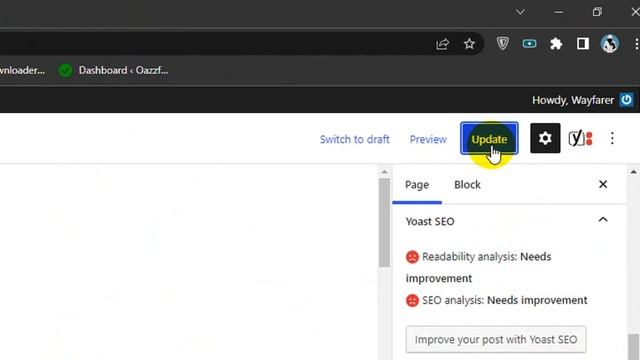This screenshot has width=640, height=360.
Task: Click Improve your post with Yoast SEO
Action: [x=496, y=339]
